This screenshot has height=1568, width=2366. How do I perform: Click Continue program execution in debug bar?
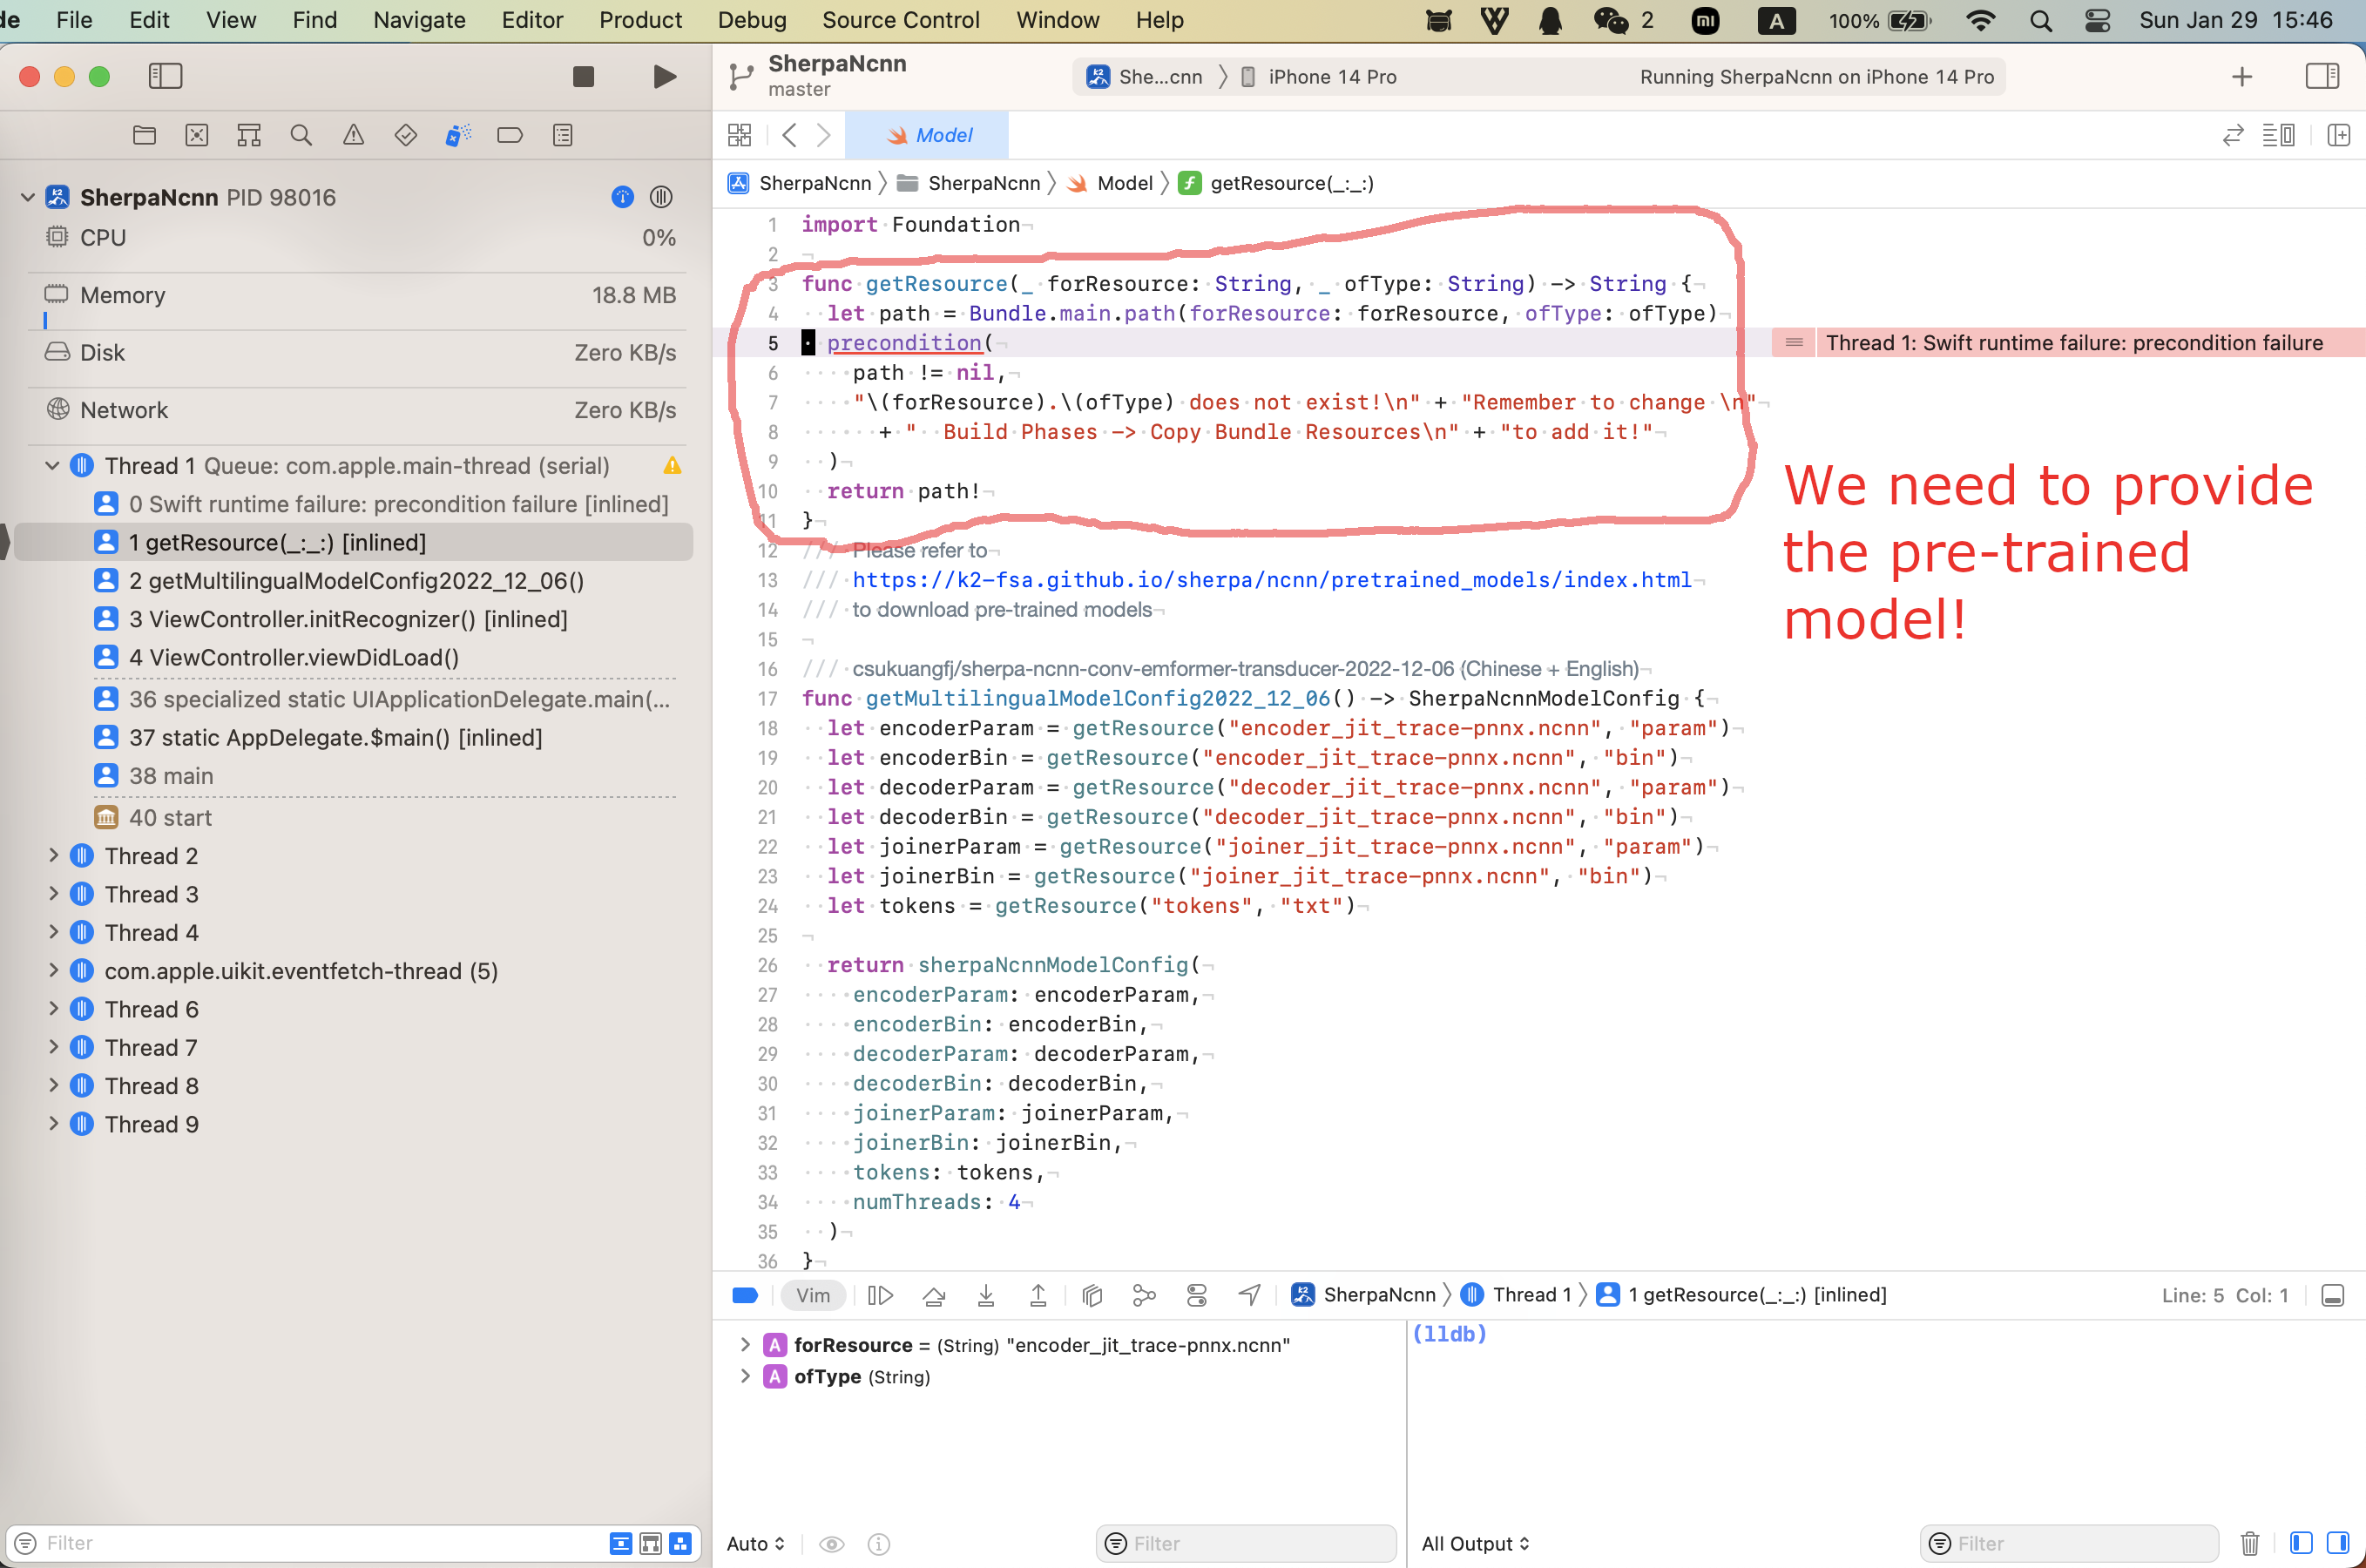tap(880, 1295)
